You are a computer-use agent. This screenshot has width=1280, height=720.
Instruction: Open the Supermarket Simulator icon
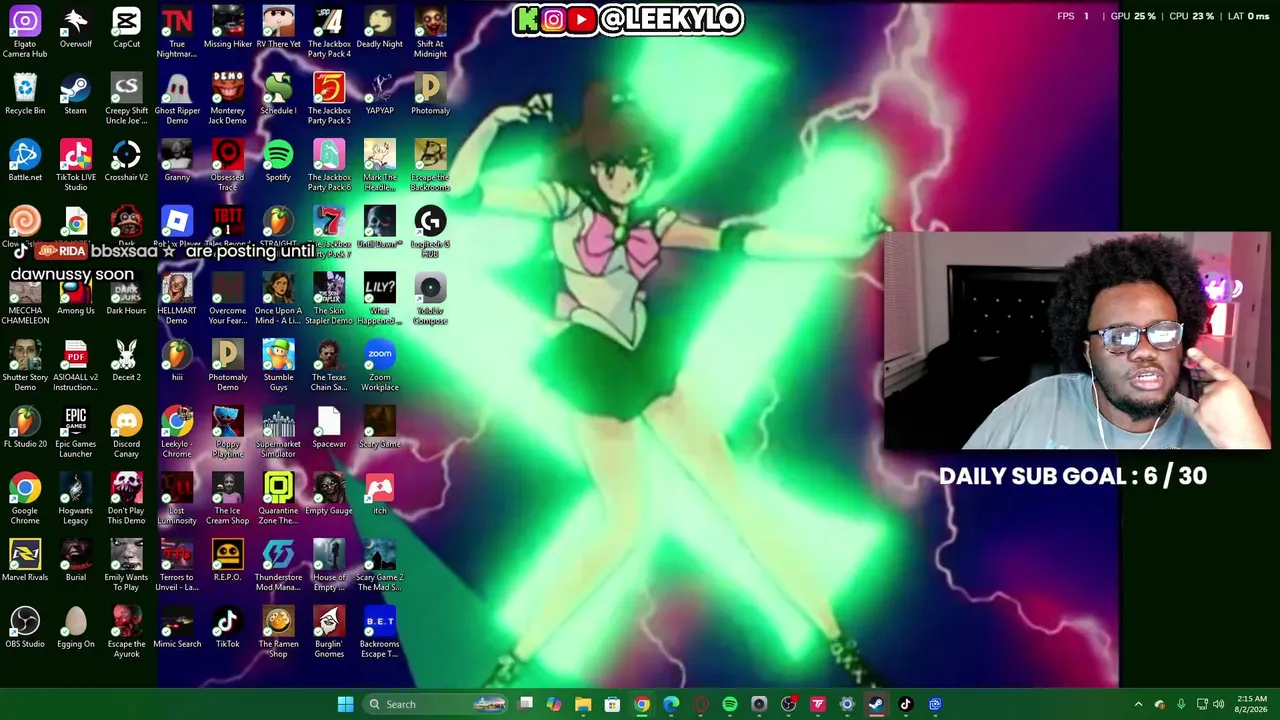pyautogui.click(x=278, y=432)
